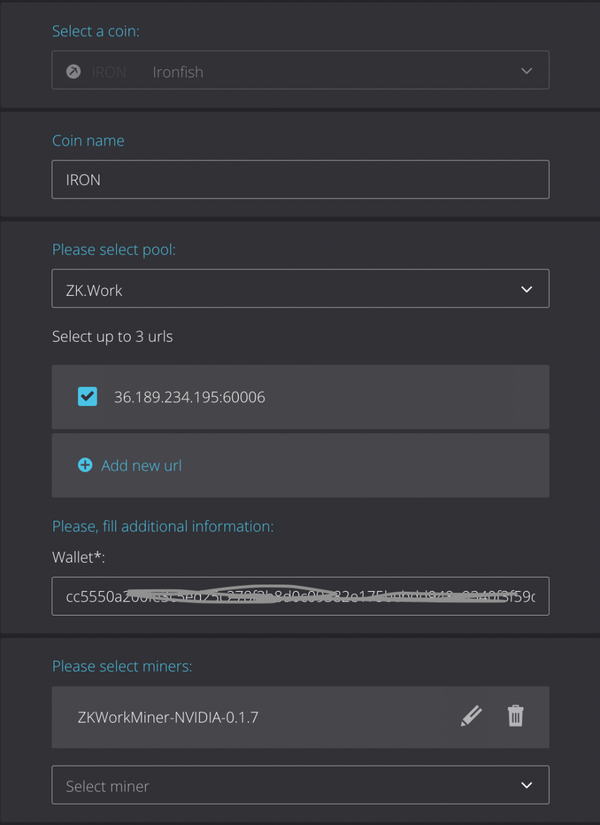Open the ZK.Work pool dropdown arrow
This screenshot has width=600, height=825.
[x=527, y=290]
